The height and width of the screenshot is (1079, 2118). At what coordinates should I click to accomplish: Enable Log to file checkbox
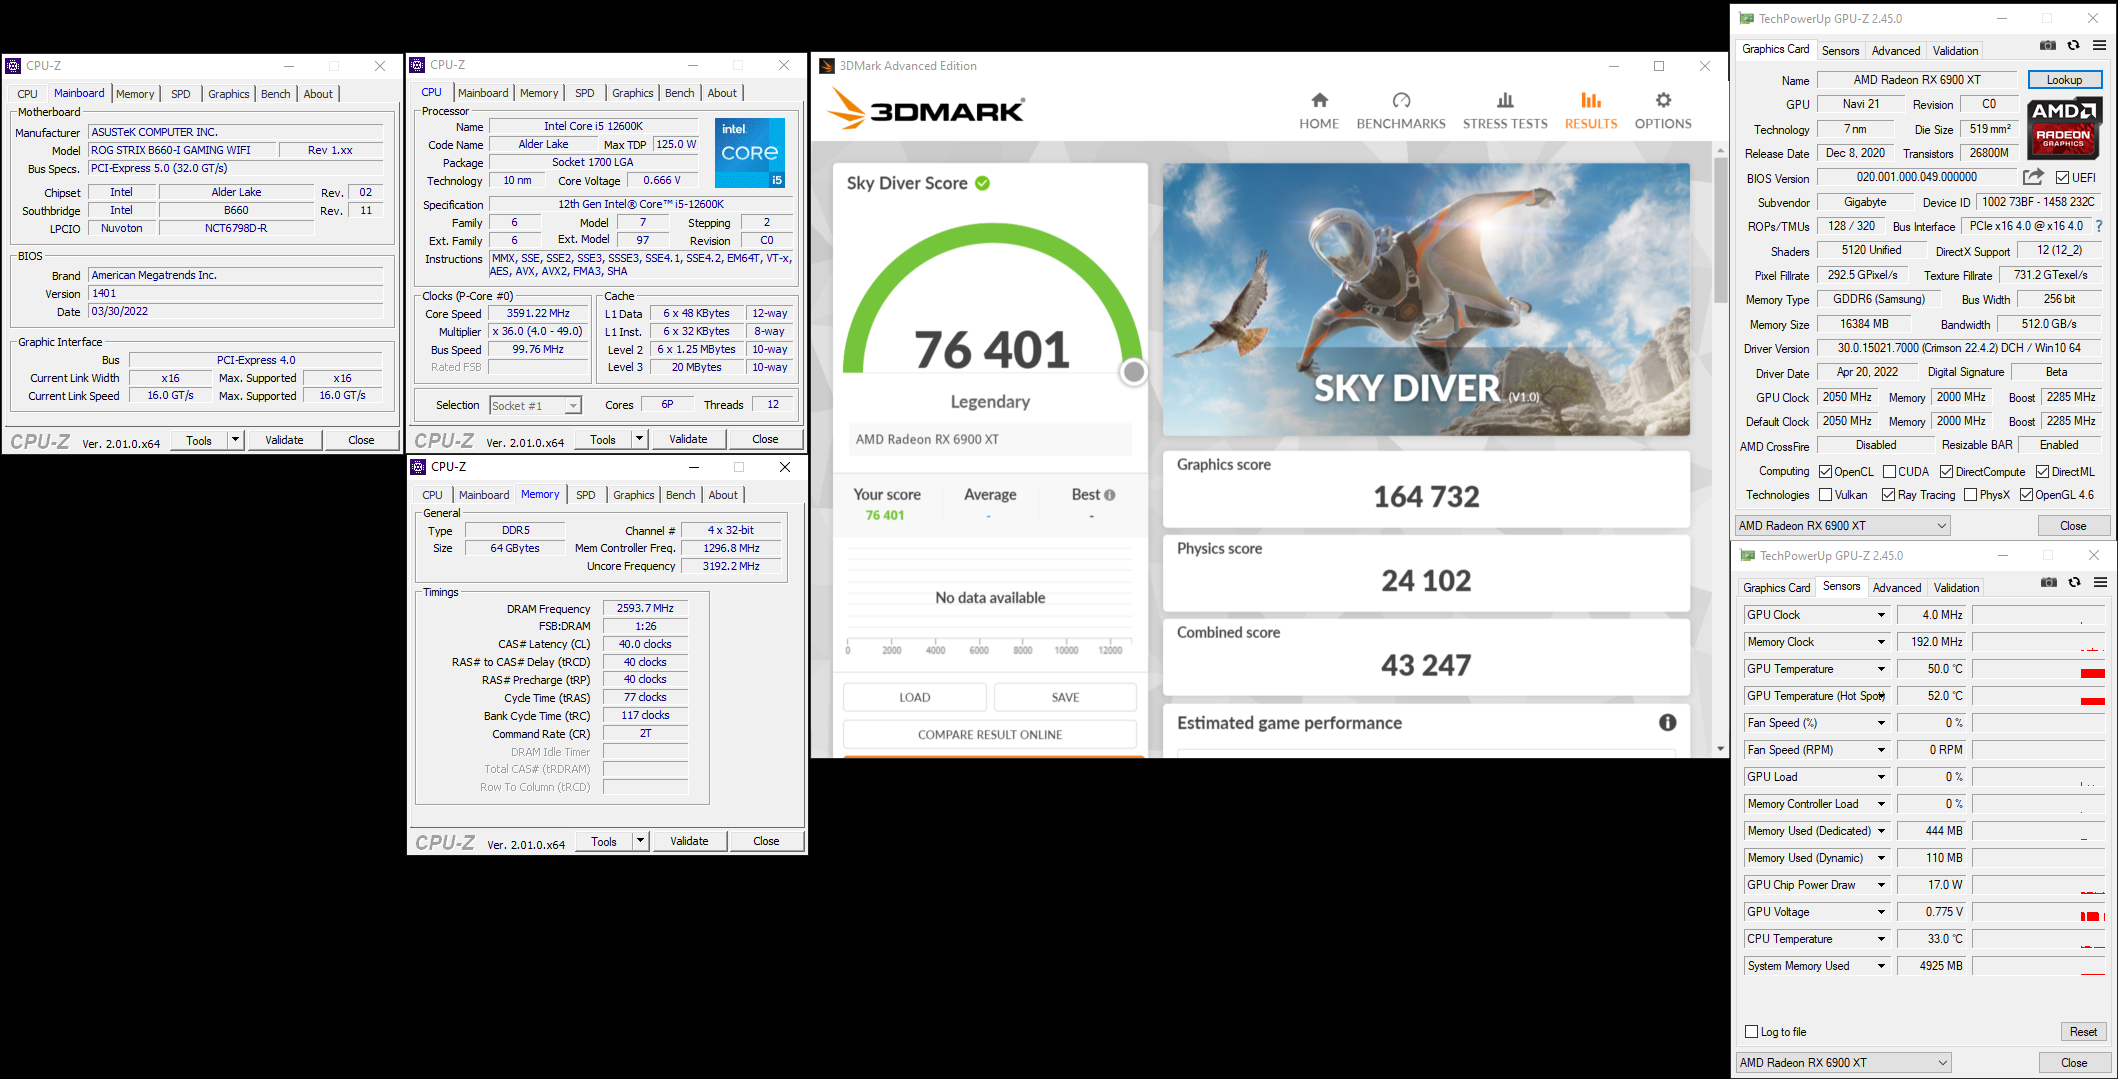point(1751,1032)
